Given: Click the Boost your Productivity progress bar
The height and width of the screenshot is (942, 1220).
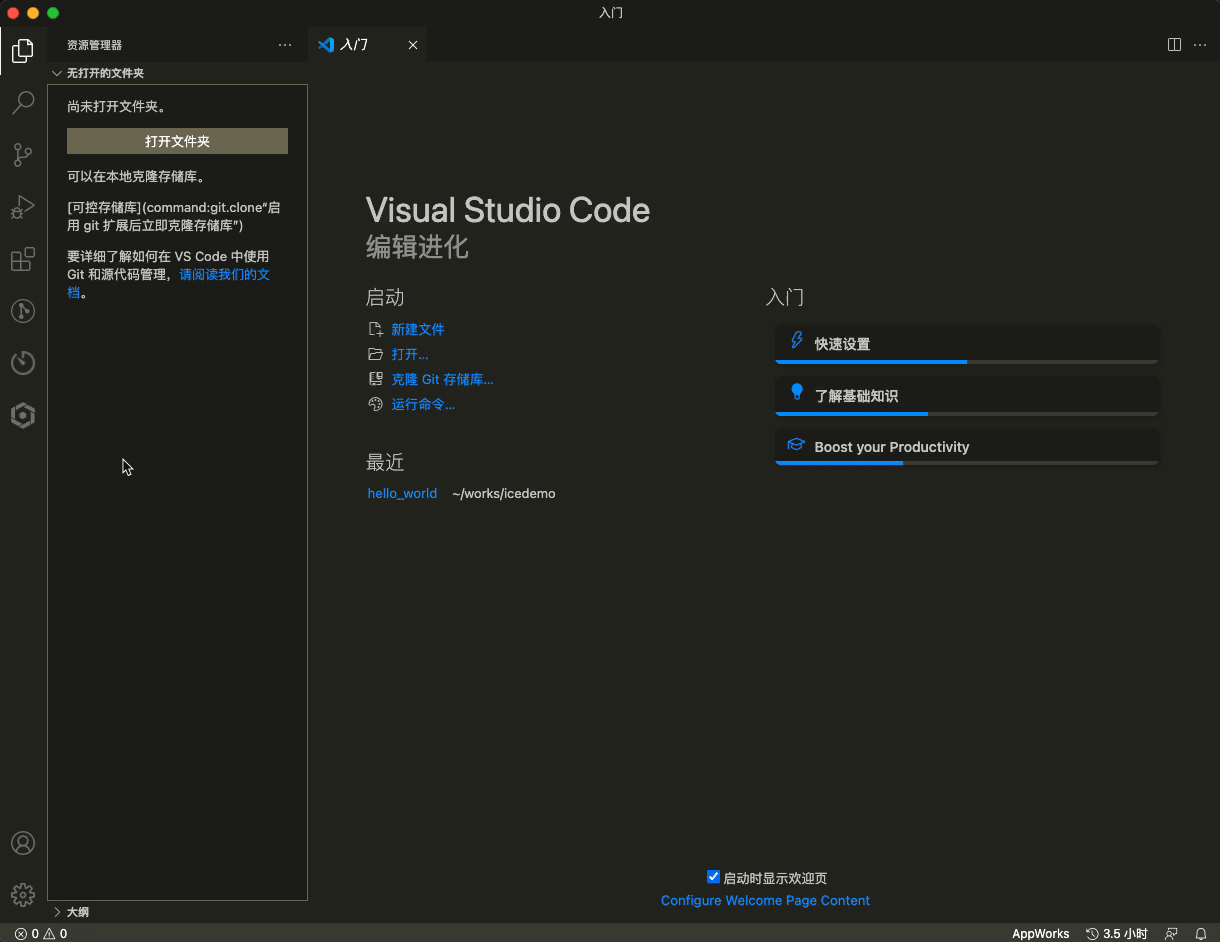Looking at the screenshot, I should [967, 463].
